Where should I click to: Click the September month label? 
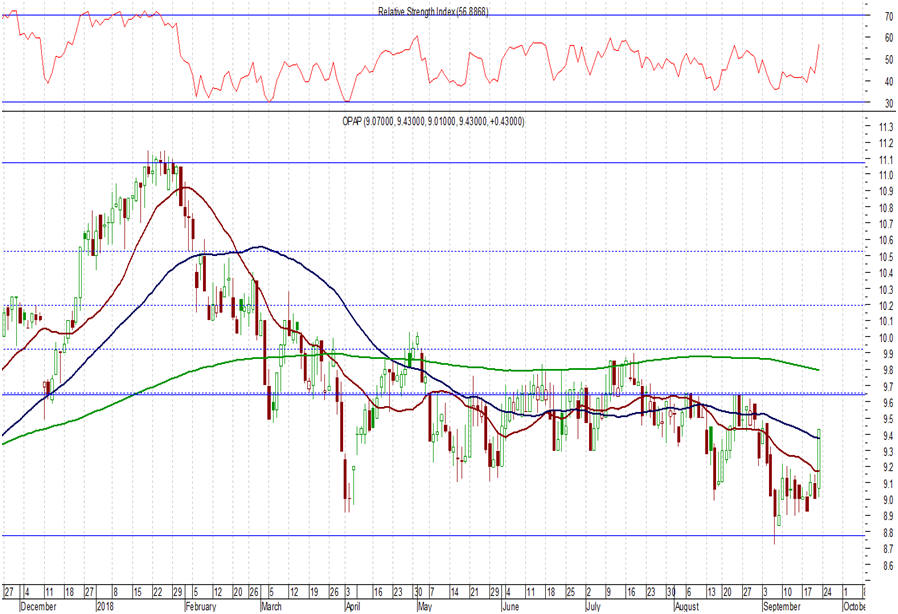(782, 607)
